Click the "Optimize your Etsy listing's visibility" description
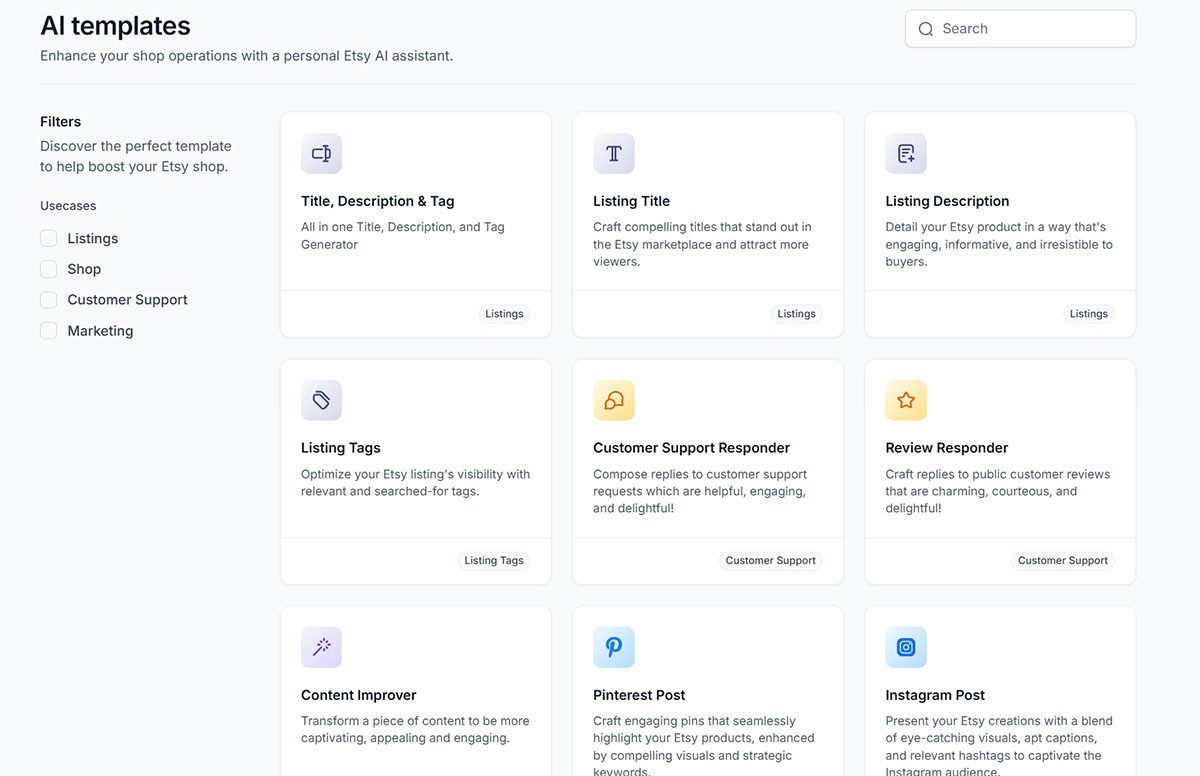 click(416, 483)
